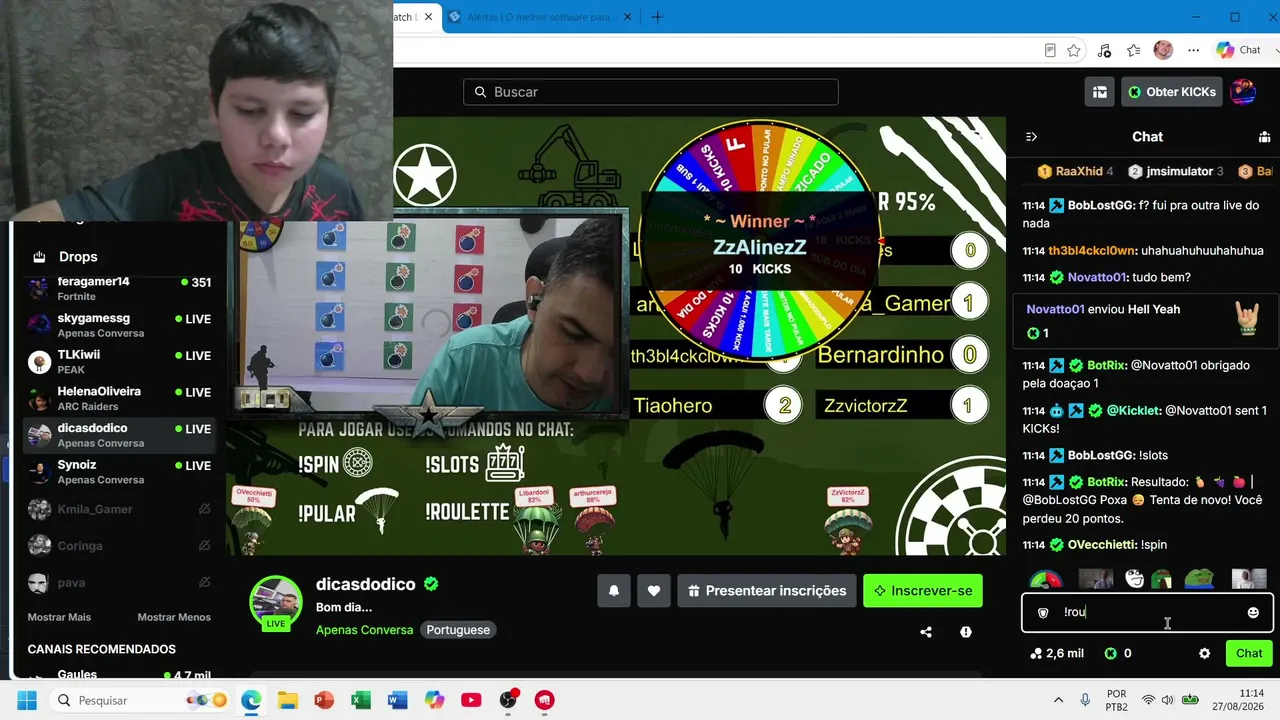
Task: Click the Edge reader view icon
Action: (1050, 50)
